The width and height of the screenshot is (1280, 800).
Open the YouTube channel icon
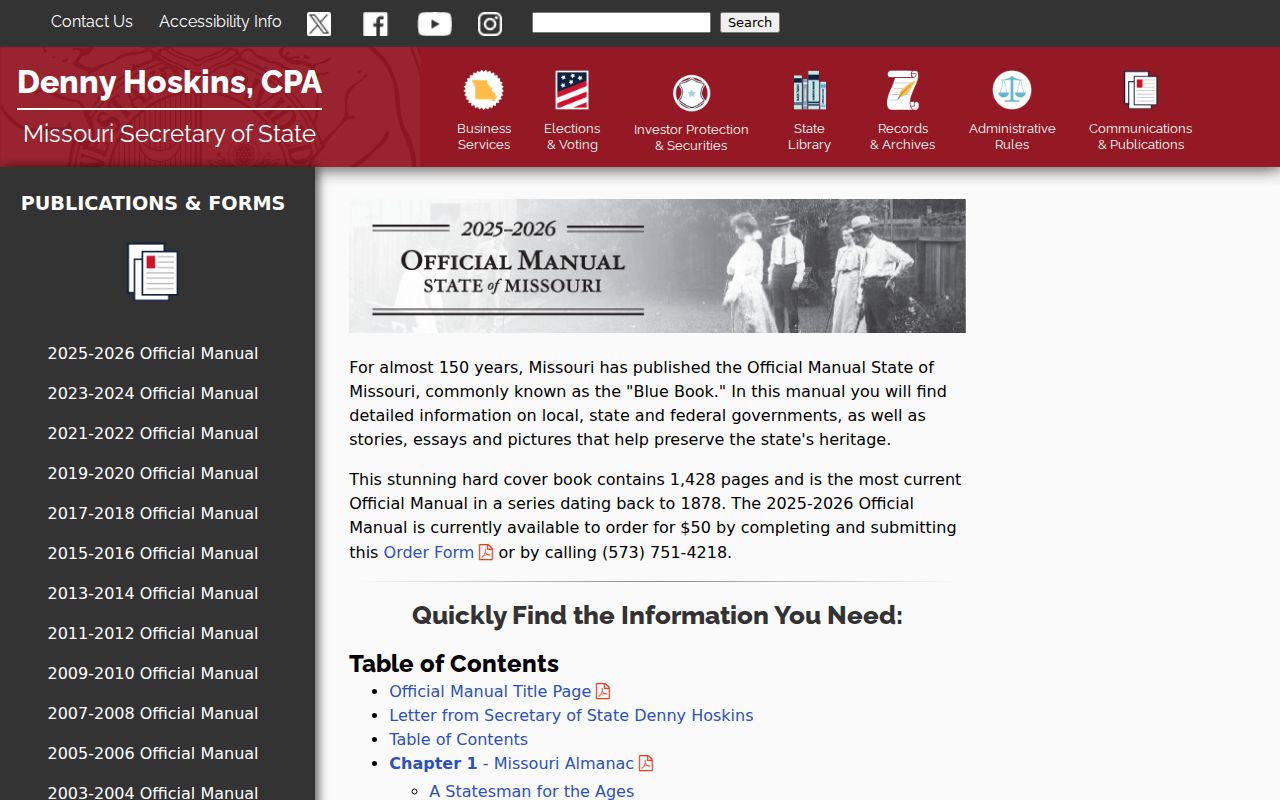click(x=434, y=23)
